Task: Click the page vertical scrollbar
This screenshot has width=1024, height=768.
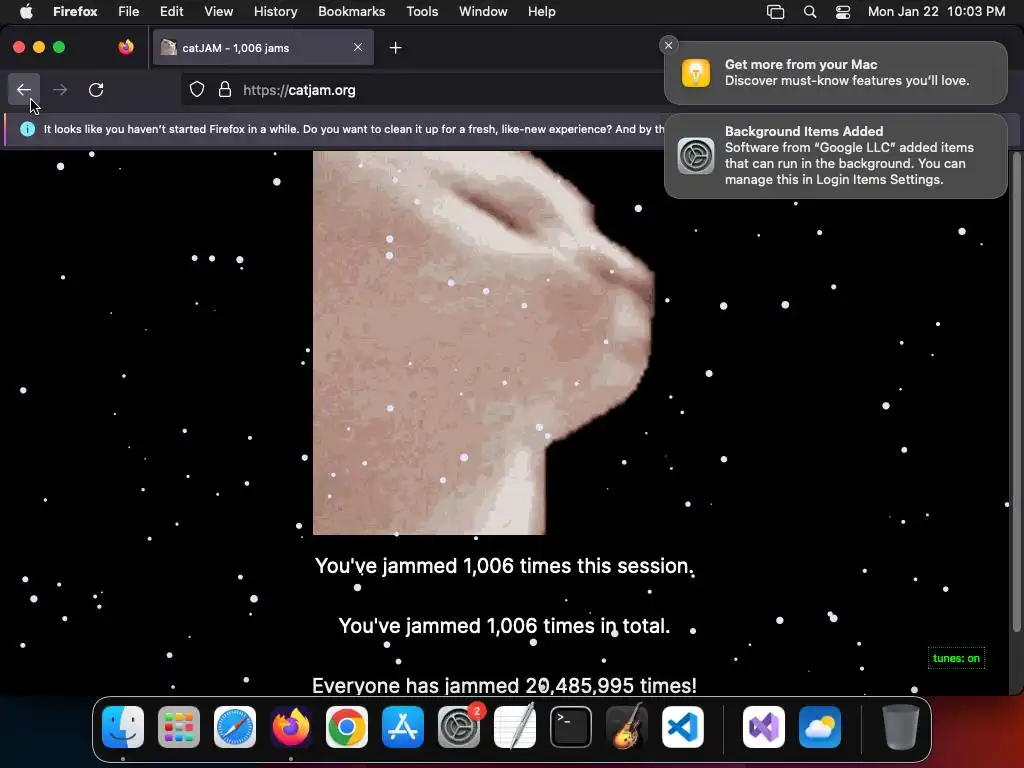Action: pyautogui.click(x=1016, y=392)
